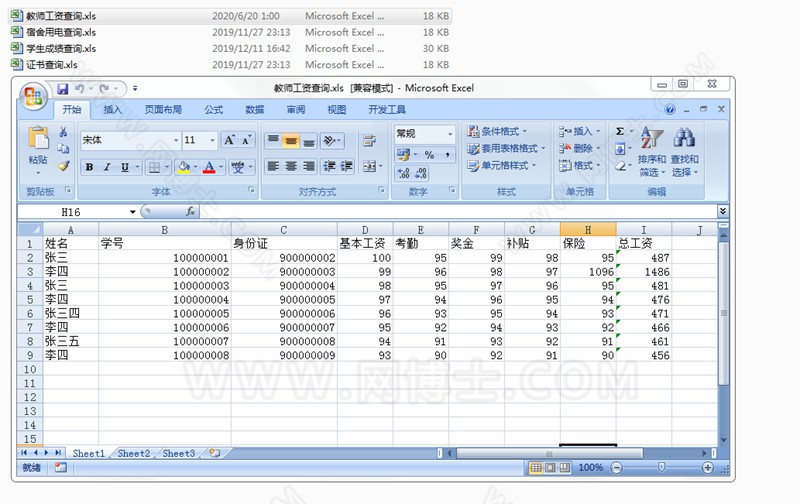The width and height of the screenshot is (800, 504).
Task: Cut selection with scissors icon
Action: [63, 132]
